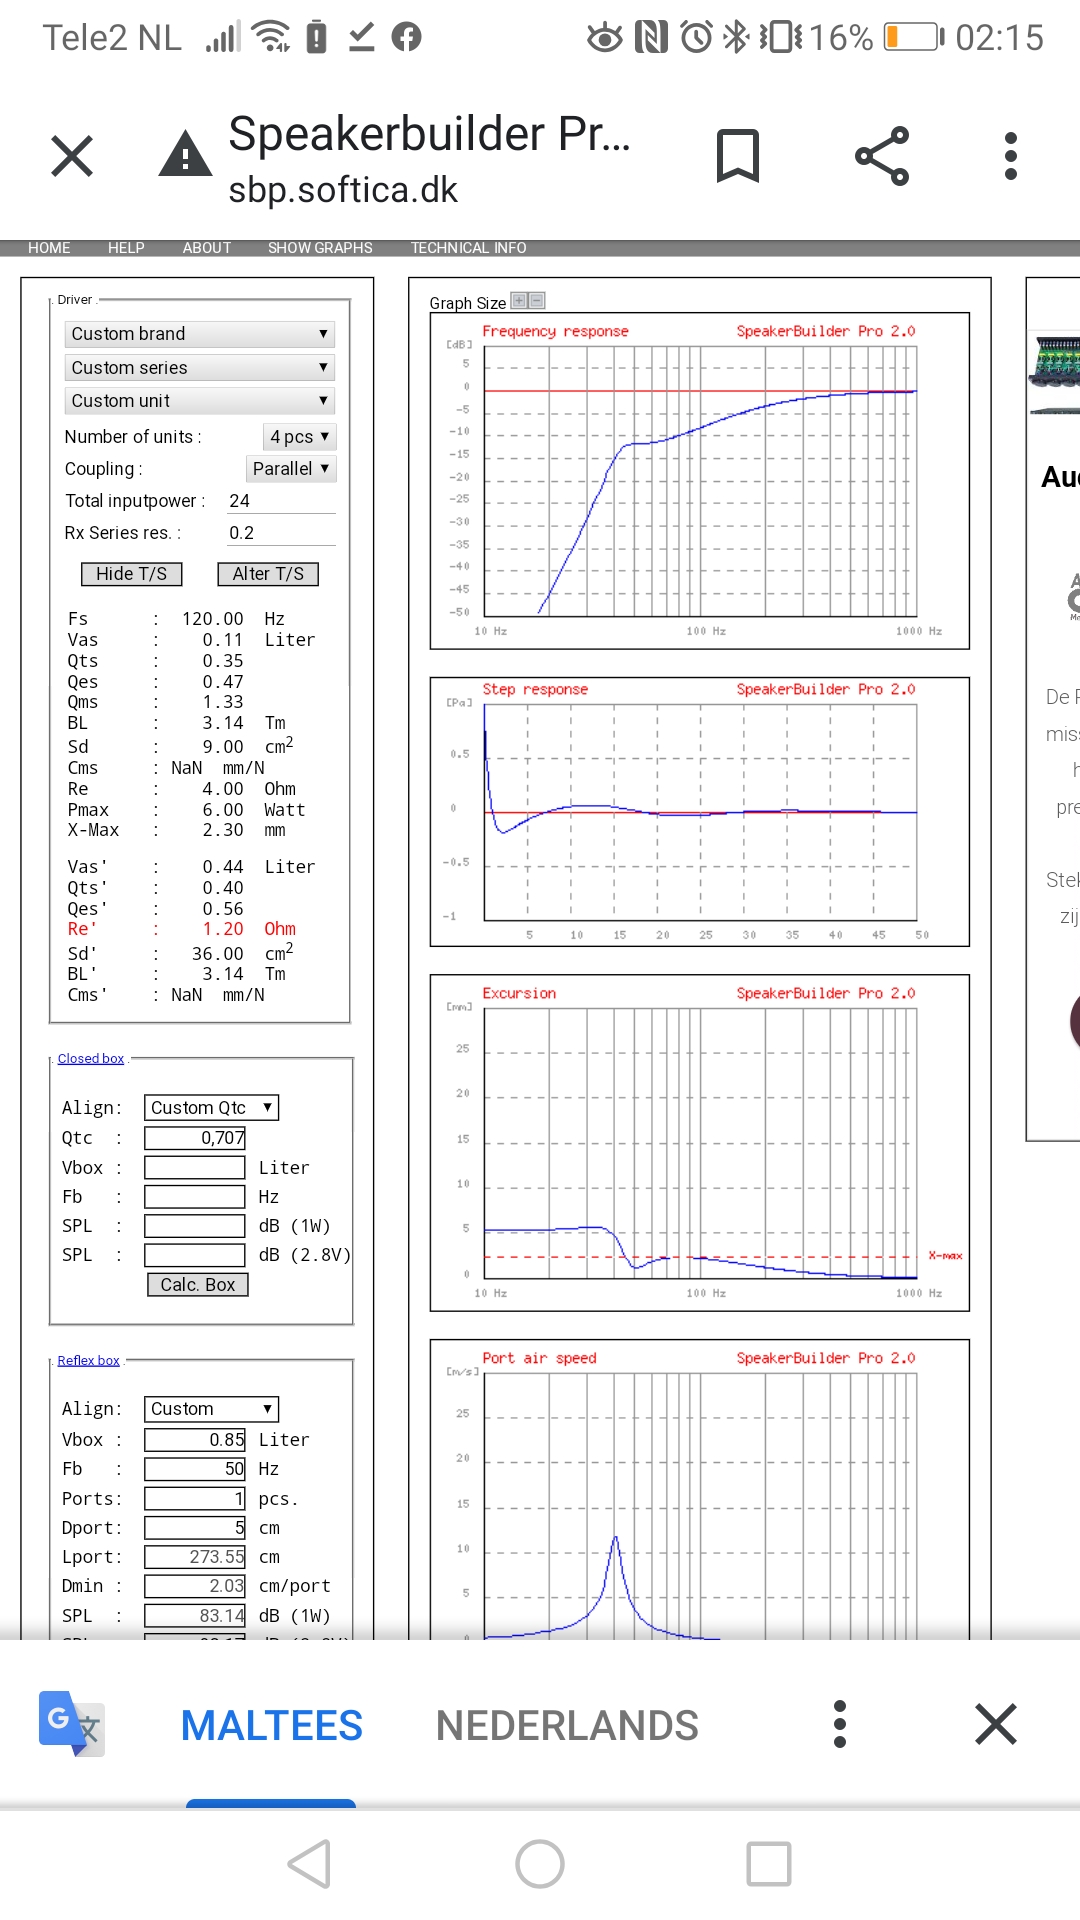Decrease graph size with minus icon
This screenshot has height=1920, width=1080.
[536, 300]
